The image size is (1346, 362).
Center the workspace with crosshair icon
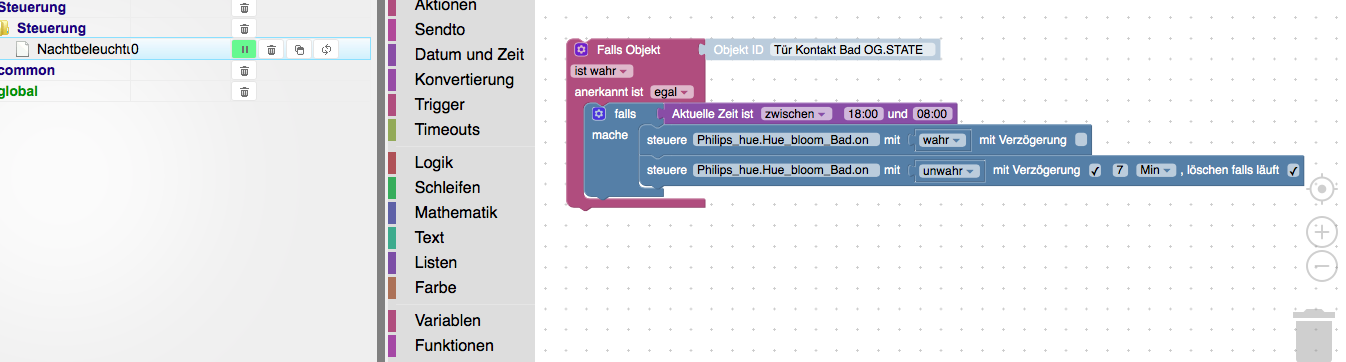click(1321, 189)
